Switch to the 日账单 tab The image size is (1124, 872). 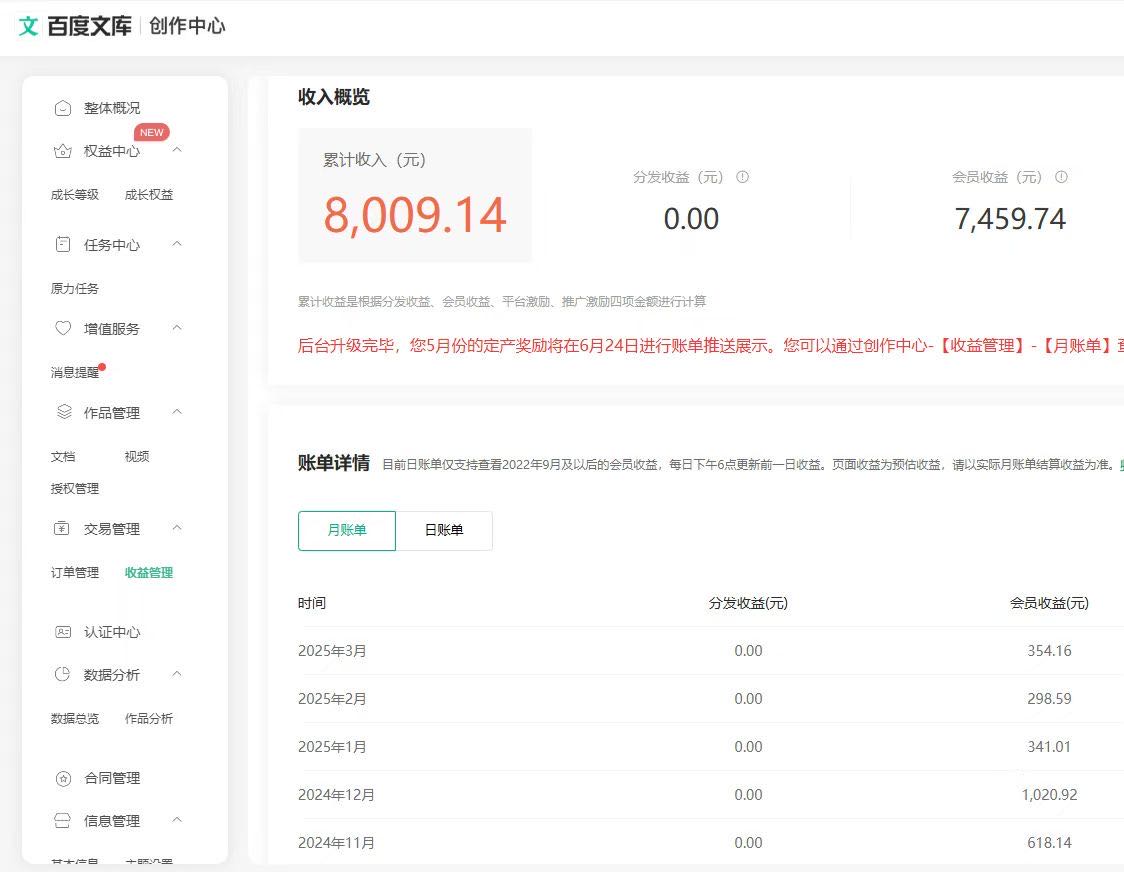point(444,531)
